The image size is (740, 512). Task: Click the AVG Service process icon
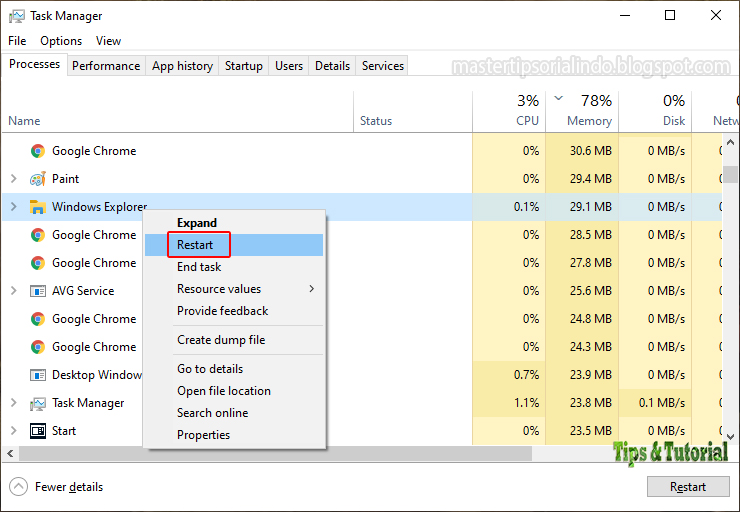pyautogui.click(x=38, y=291)
